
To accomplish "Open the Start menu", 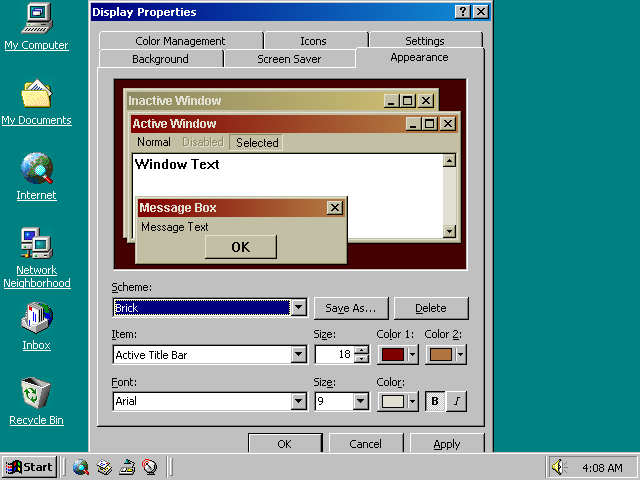I will [x=29, y=467].
